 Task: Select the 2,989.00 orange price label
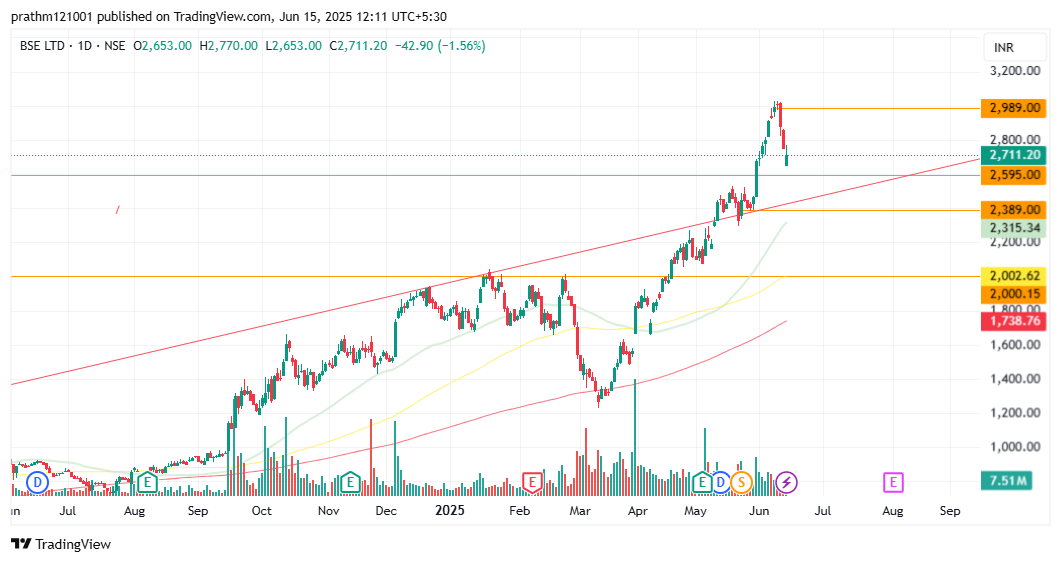[1014, 108]
